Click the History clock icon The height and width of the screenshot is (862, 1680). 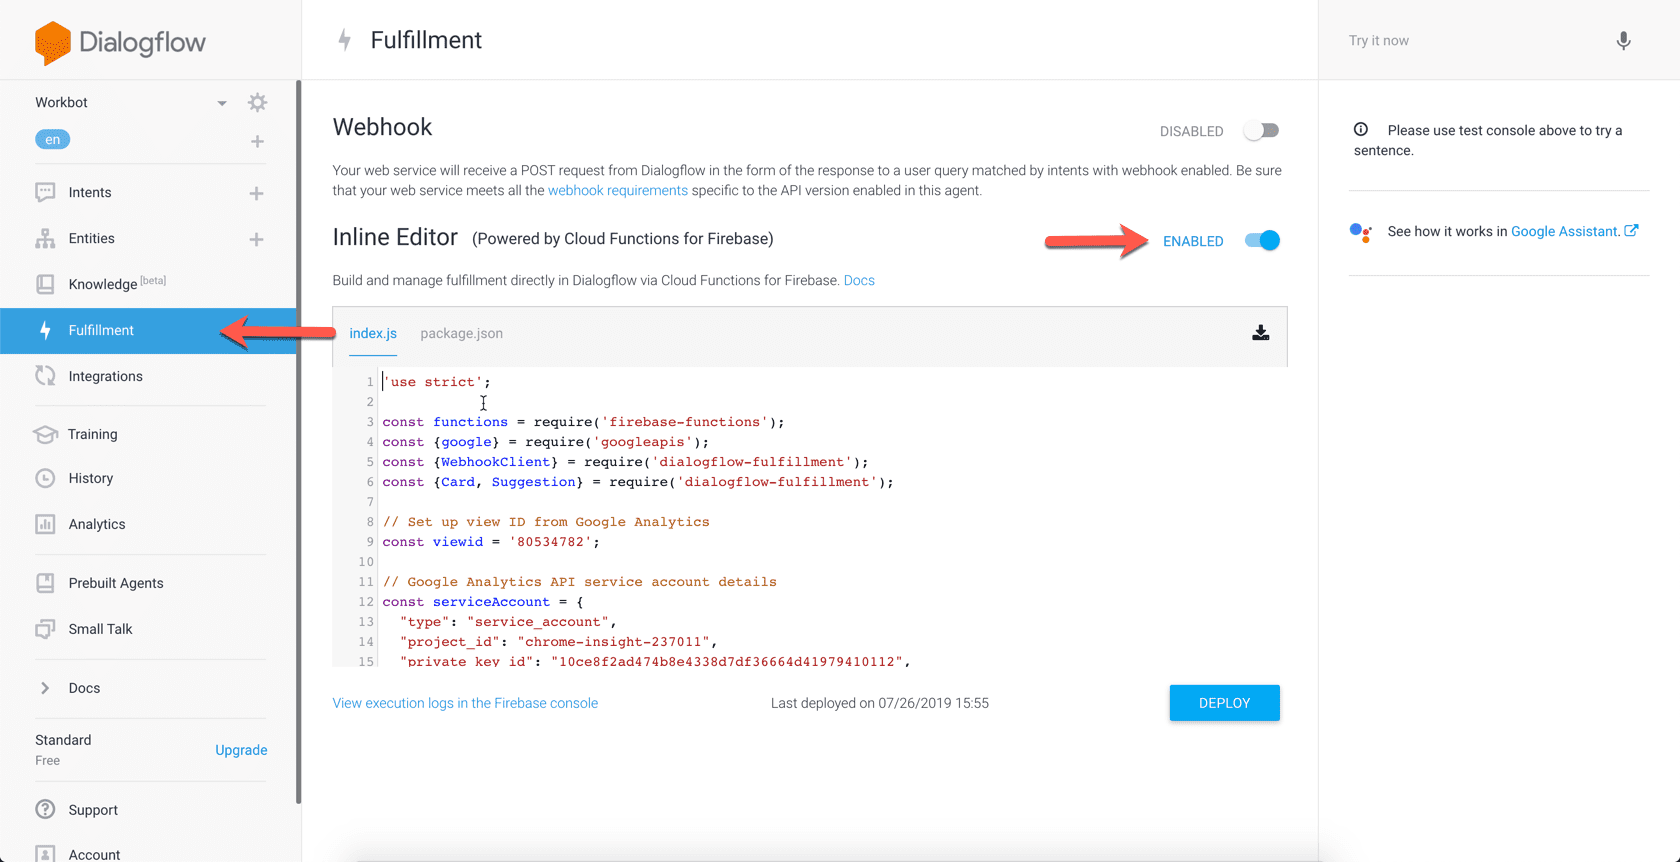(x=45, y=478)
